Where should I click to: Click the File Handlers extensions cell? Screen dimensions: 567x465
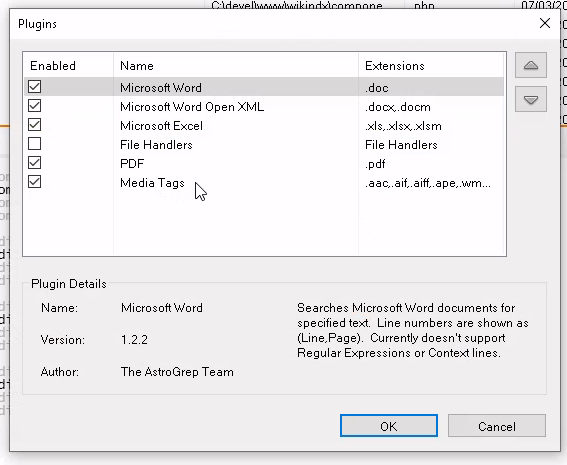[x=401, y=145]
